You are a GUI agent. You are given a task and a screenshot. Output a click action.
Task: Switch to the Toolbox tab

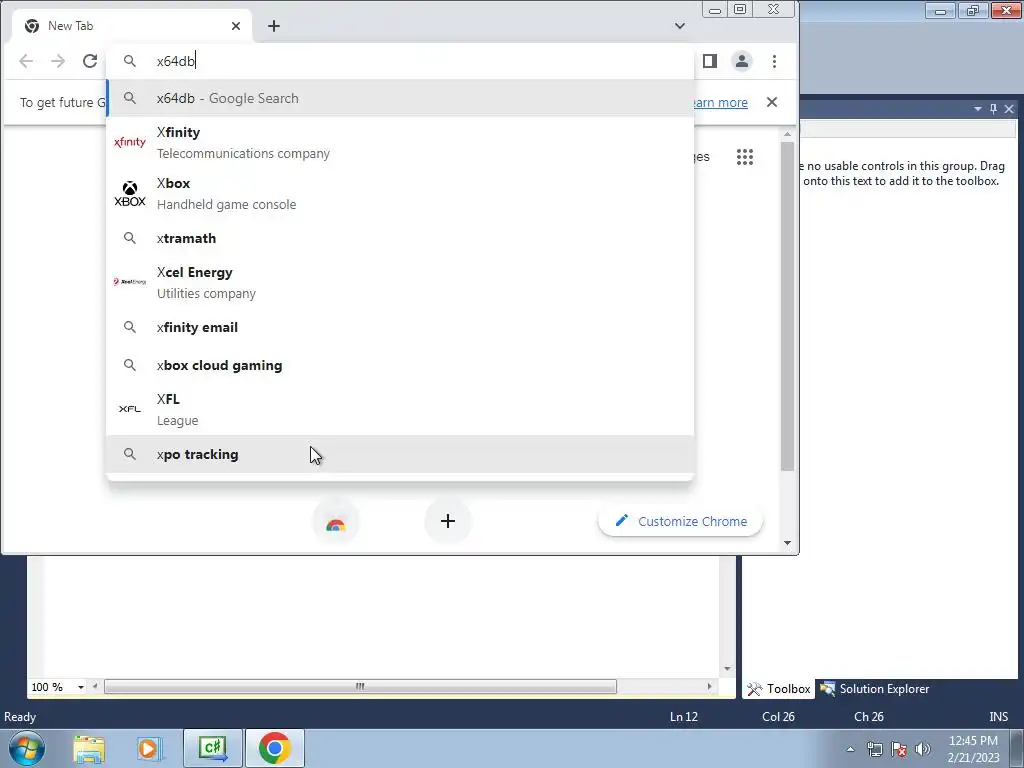tap(778, 689)
